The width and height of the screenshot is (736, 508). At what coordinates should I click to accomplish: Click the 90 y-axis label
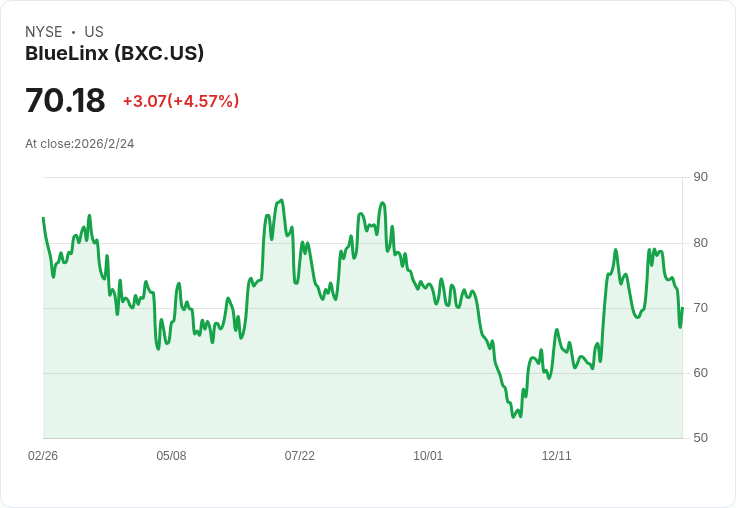pyautogui.click(x=701, y=177)
